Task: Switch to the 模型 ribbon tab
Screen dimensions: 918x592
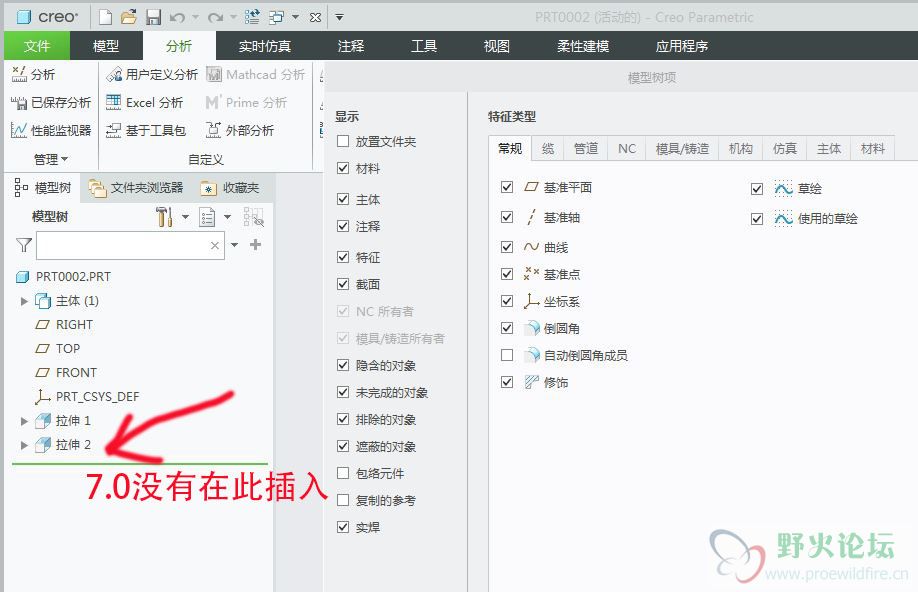Action: click(106, 46)
